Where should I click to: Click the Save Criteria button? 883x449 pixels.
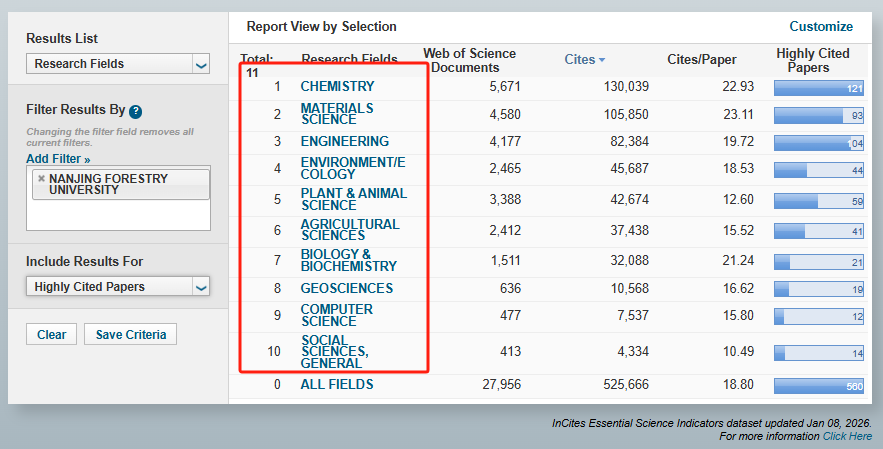(x=130, y=335)
